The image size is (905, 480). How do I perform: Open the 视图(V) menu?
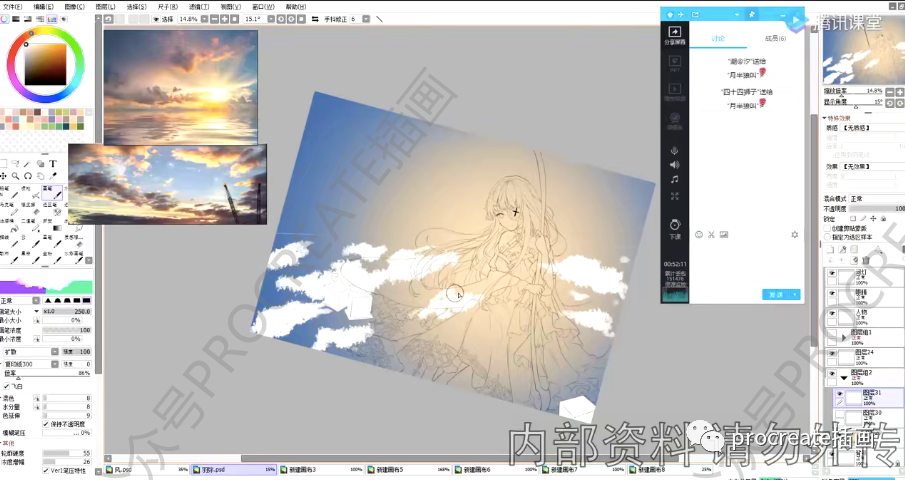point(230,7)
